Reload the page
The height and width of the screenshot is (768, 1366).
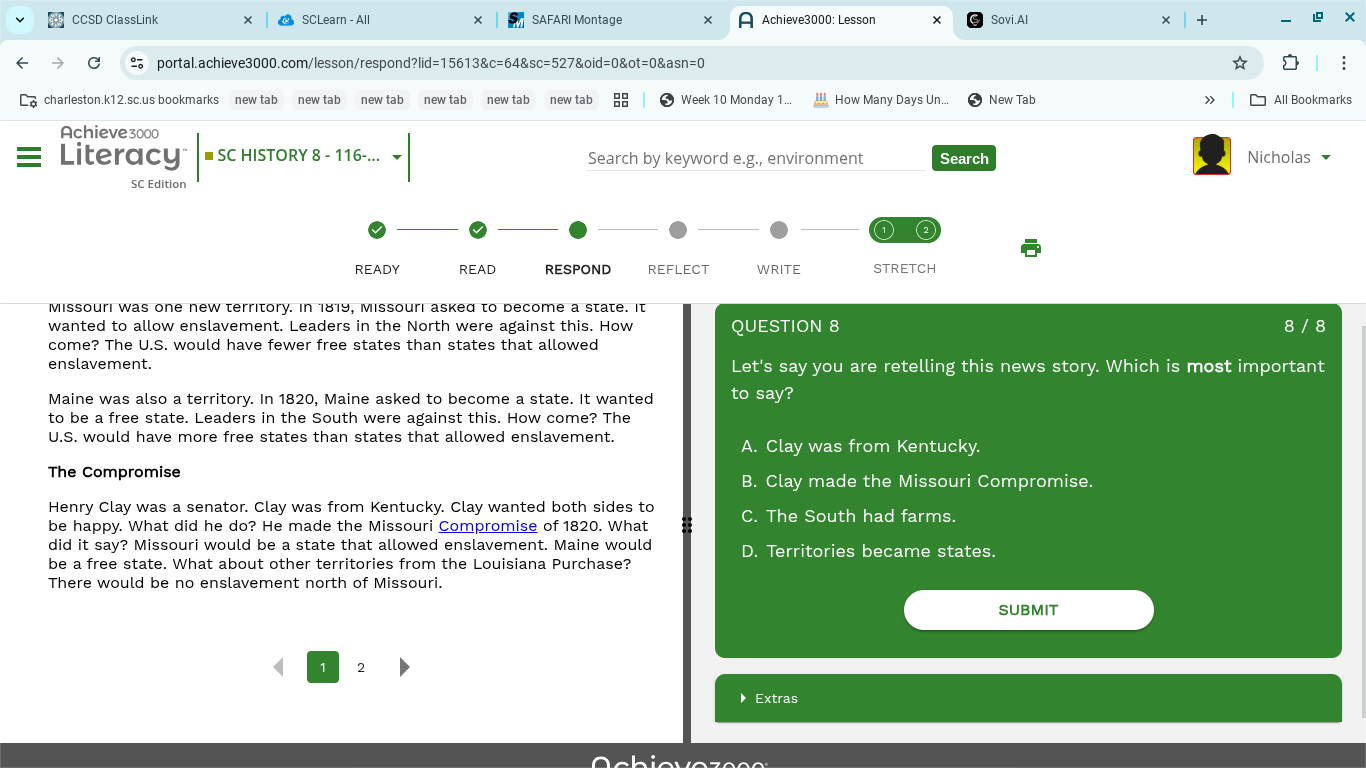coord(94,63)
